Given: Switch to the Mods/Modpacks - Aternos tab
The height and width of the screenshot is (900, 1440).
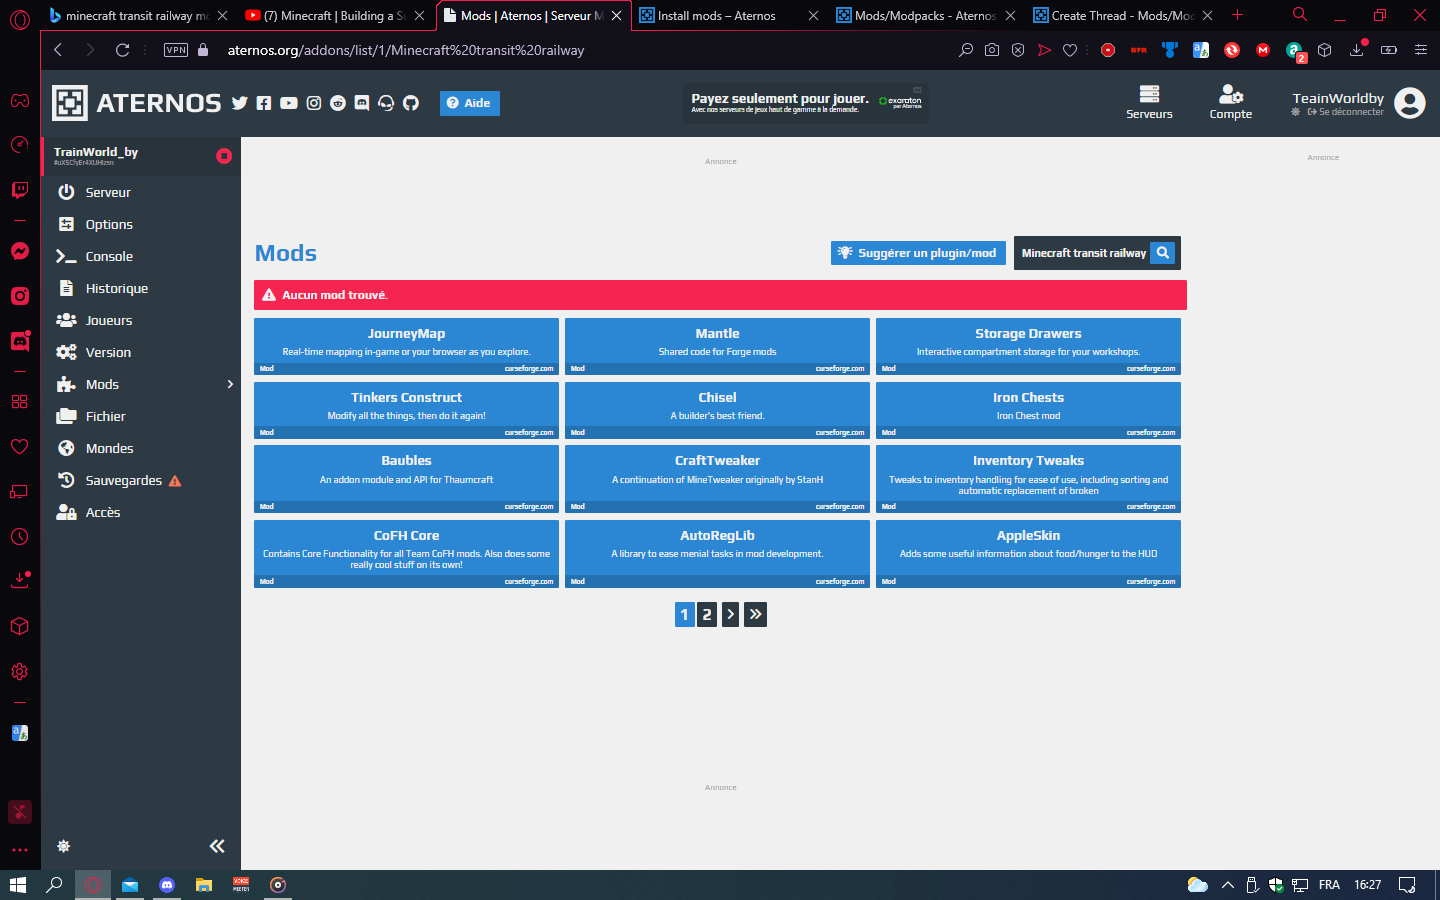Looking at the screenshot, I should (x=927, y=15).
